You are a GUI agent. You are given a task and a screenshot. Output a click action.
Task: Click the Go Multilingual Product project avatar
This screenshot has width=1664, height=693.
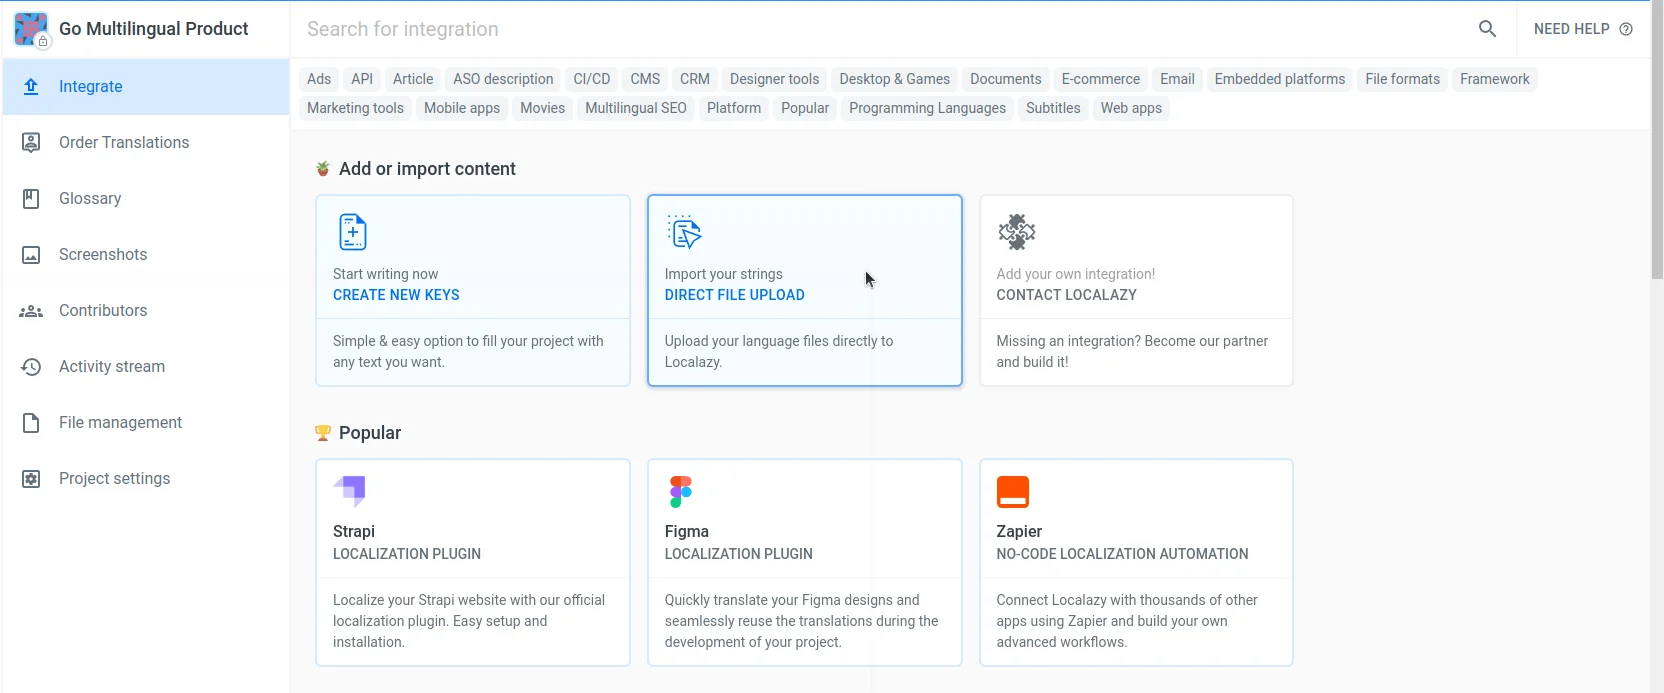pos(31,29)
